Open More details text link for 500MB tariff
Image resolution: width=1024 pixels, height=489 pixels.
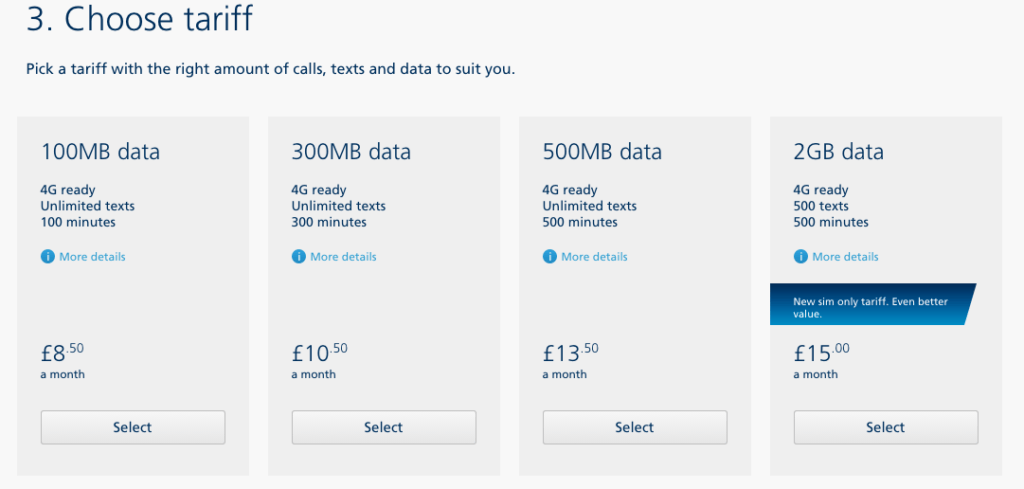tap(594, 257)
